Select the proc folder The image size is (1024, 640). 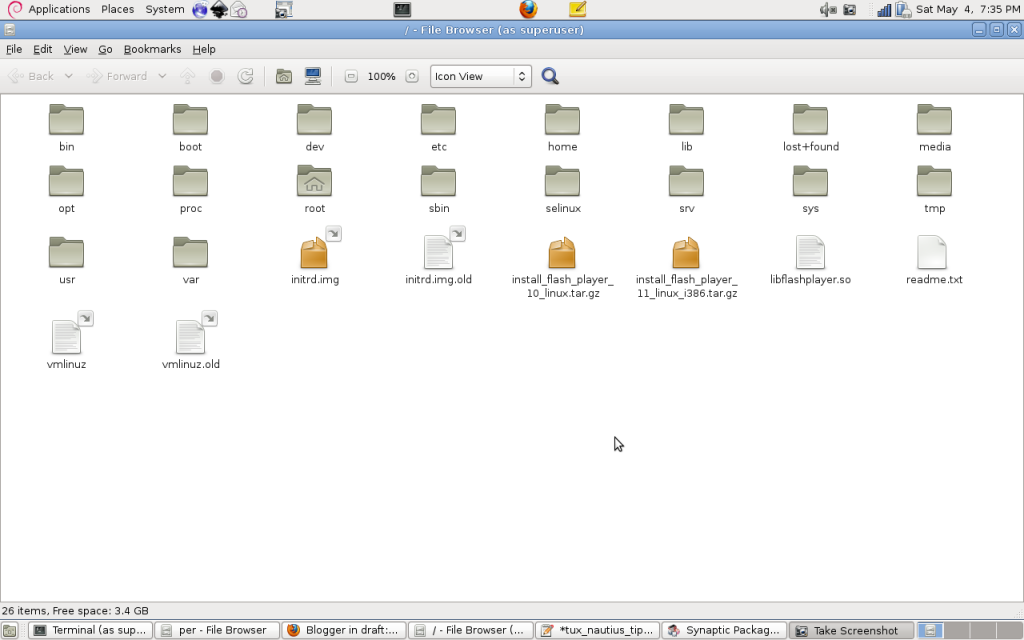pos(190,182)
